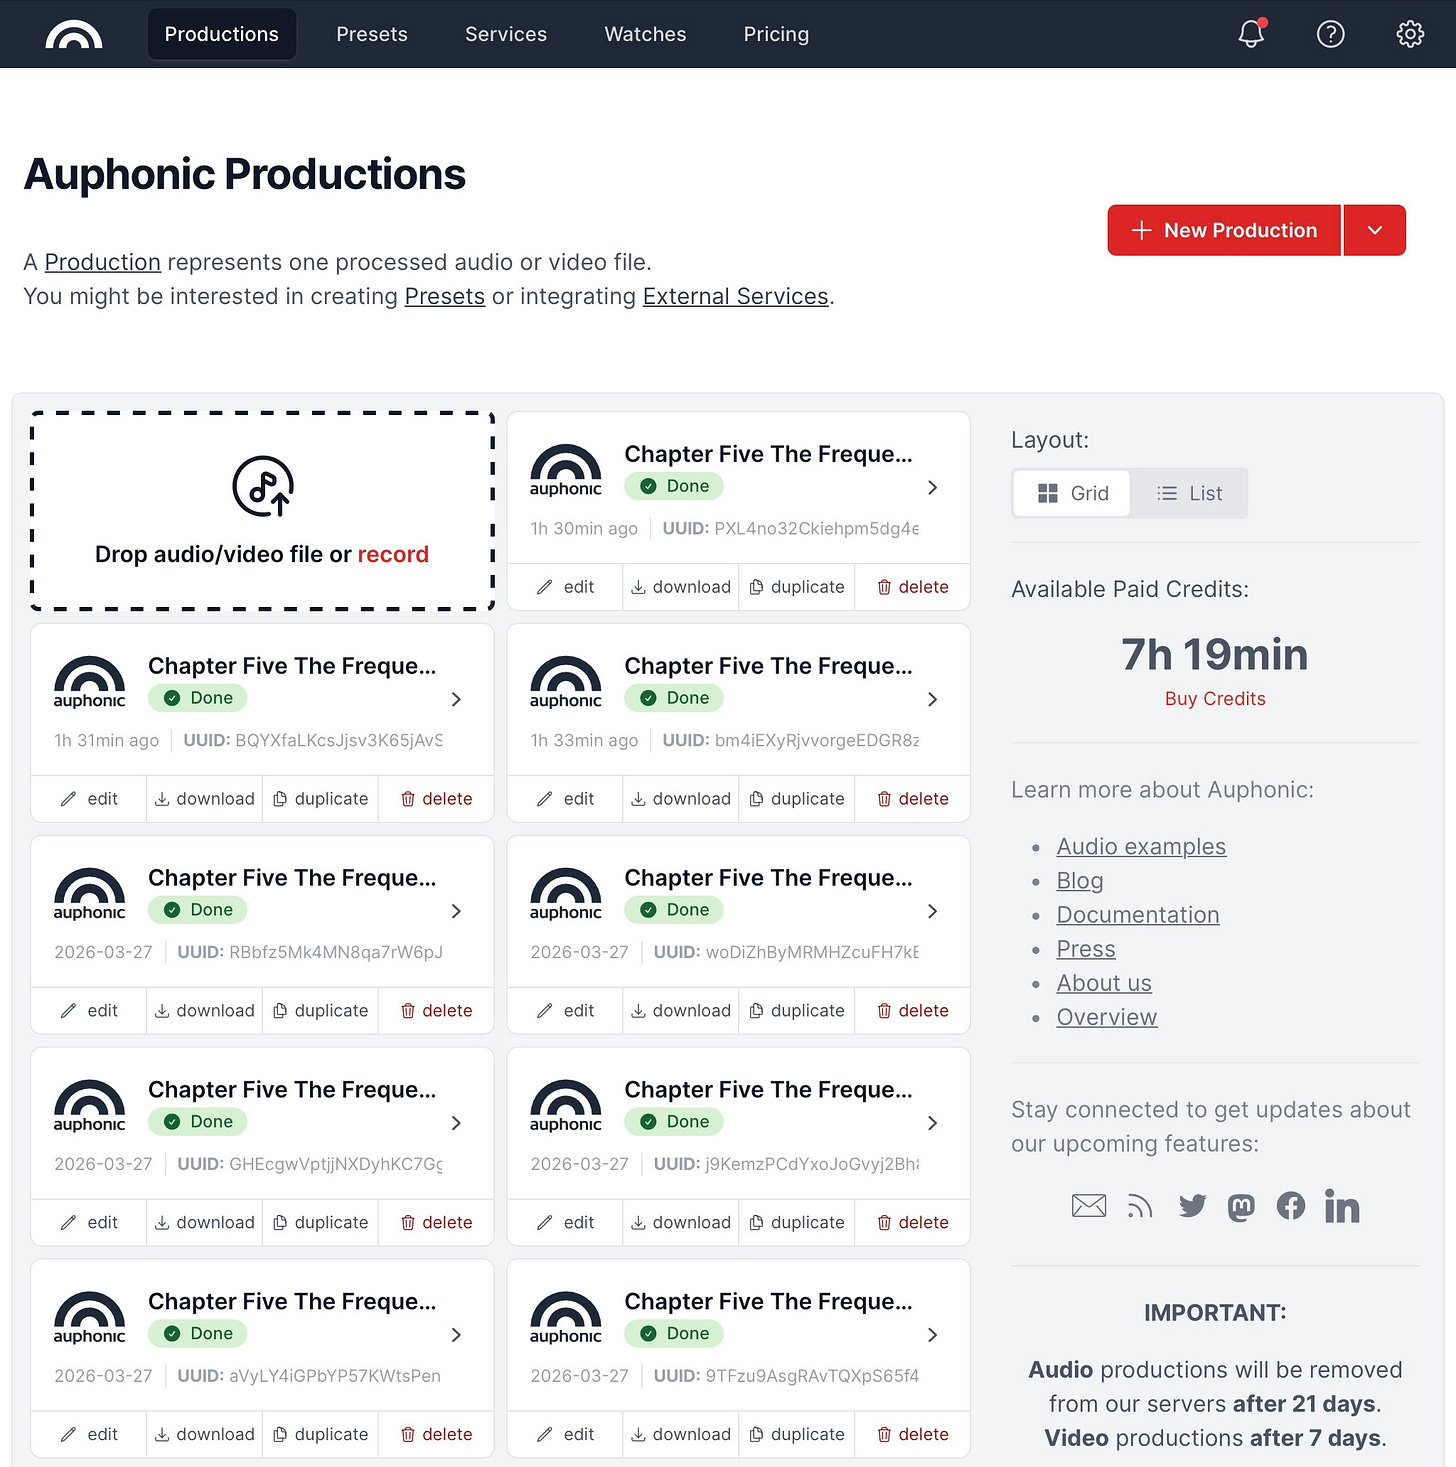The width and height of the screenshot is (1456, 1467).
Task: Download the production from 1h 33min ago
Action: (681, 799)
